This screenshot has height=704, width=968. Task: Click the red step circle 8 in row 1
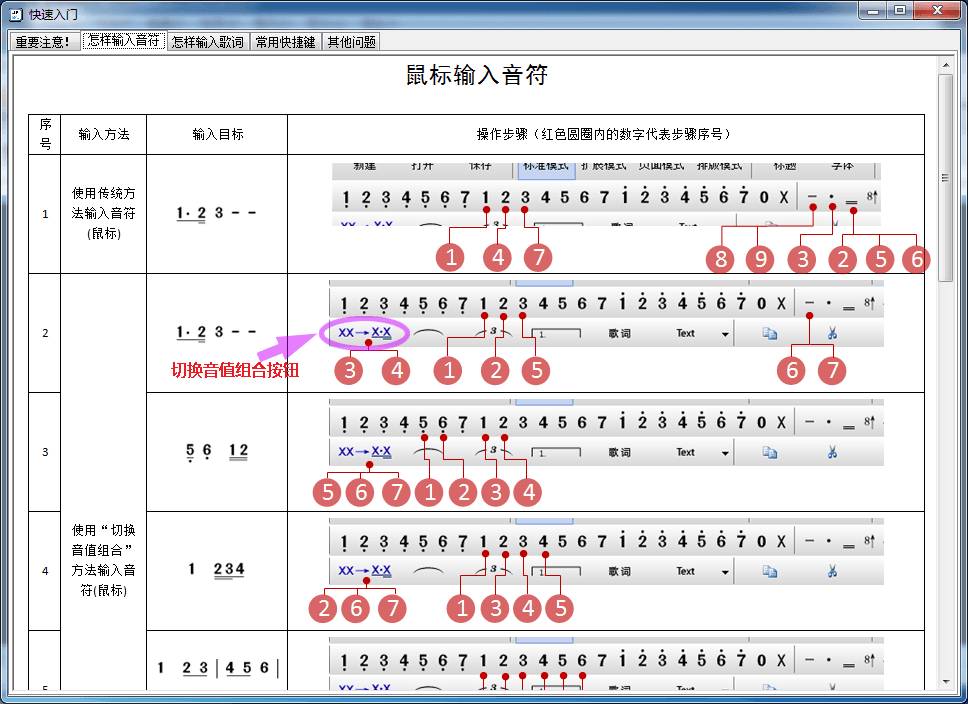tap(720, 258)
